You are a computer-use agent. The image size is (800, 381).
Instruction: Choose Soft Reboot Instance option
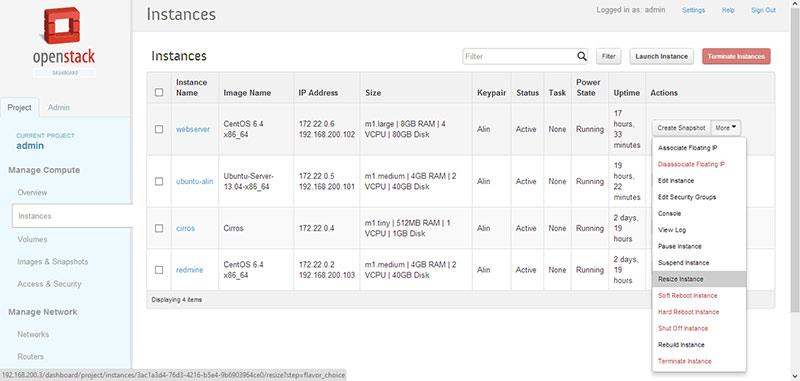click(699, 295)
